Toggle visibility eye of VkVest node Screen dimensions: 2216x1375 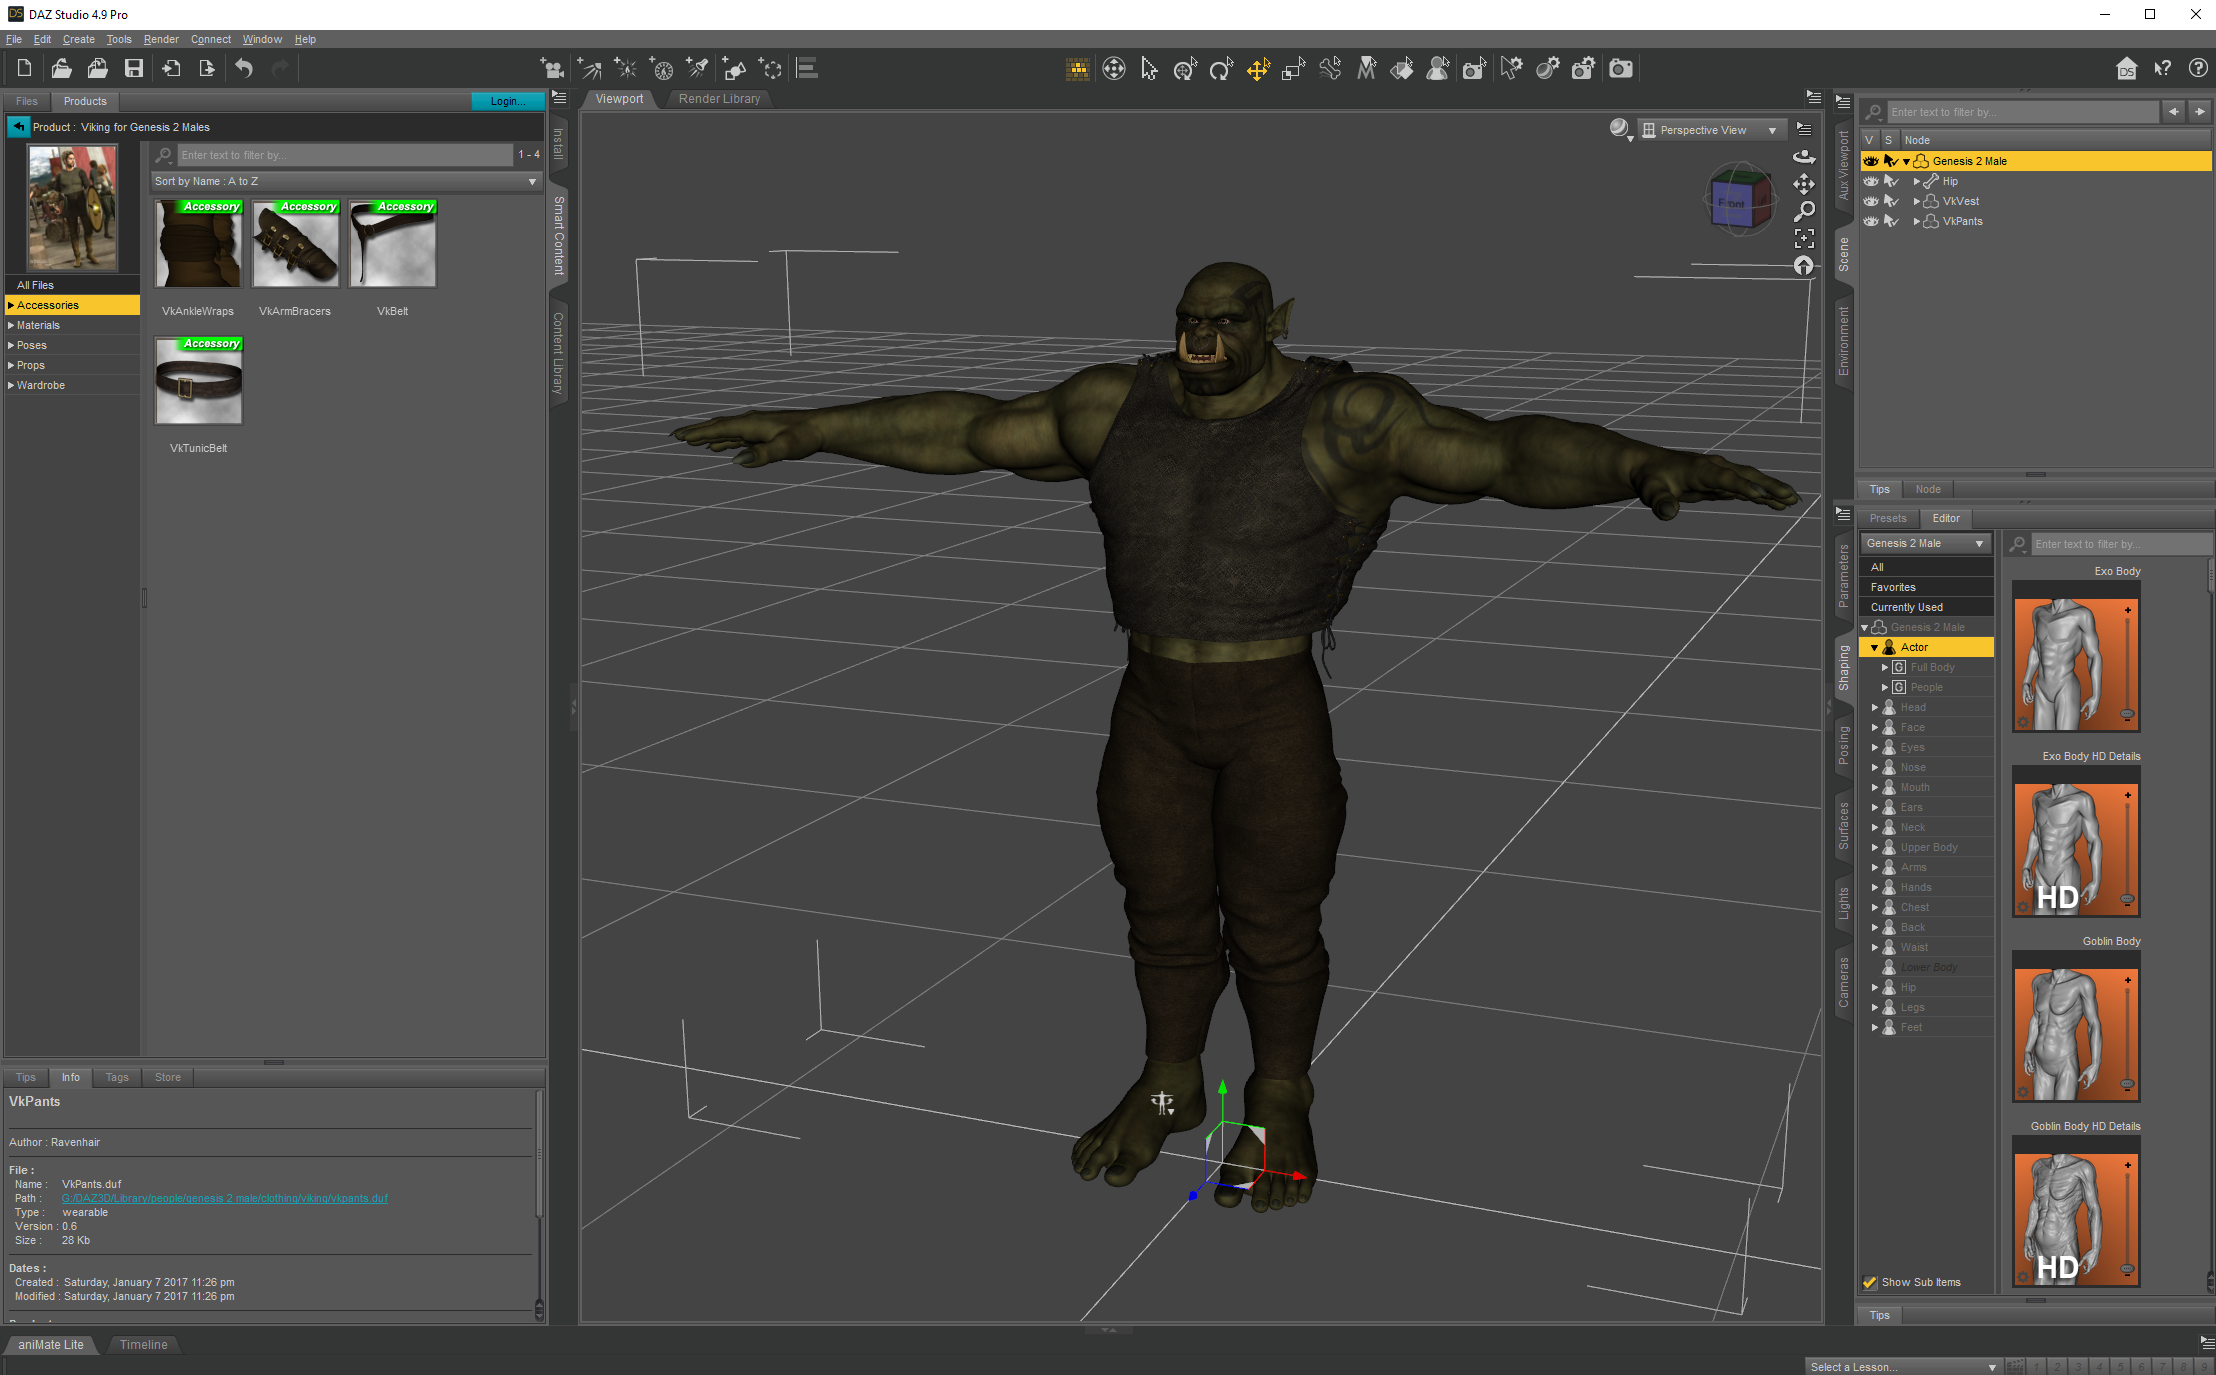pos(1870,201)
